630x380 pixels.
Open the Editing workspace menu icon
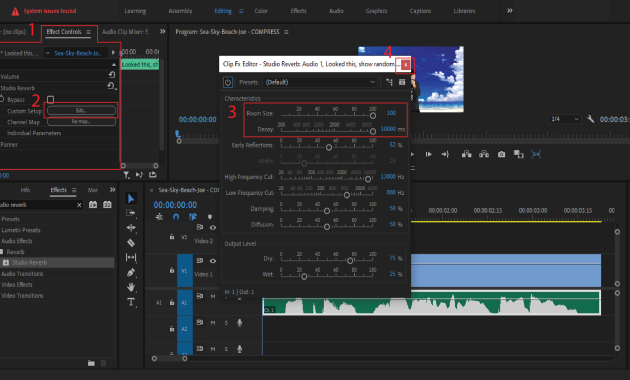click(241, 11)
